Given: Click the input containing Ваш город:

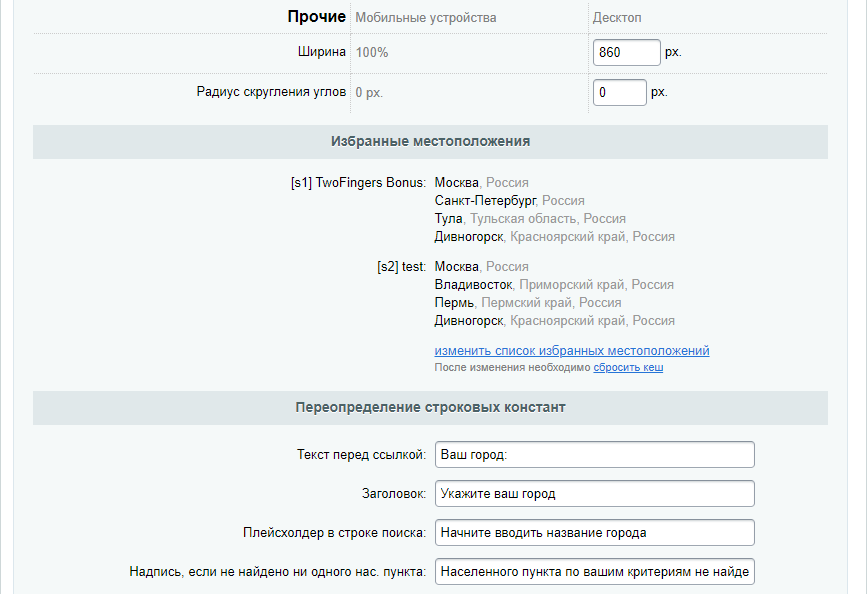Looking at the screenshot, I should 594,454.
